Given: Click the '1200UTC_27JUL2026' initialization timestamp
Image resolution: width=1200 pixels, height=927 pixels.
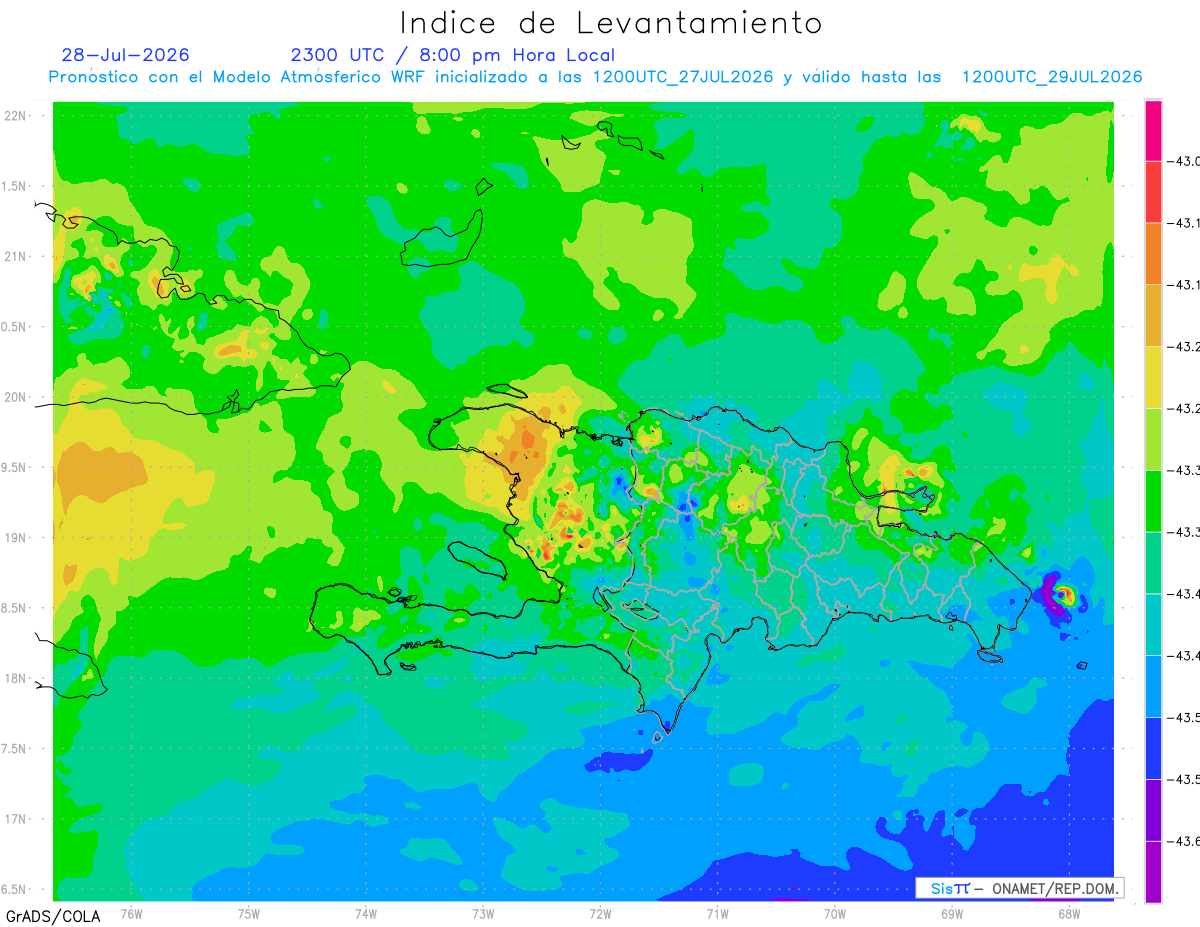Looking at the screenshot, I should (x=683, y=77).
